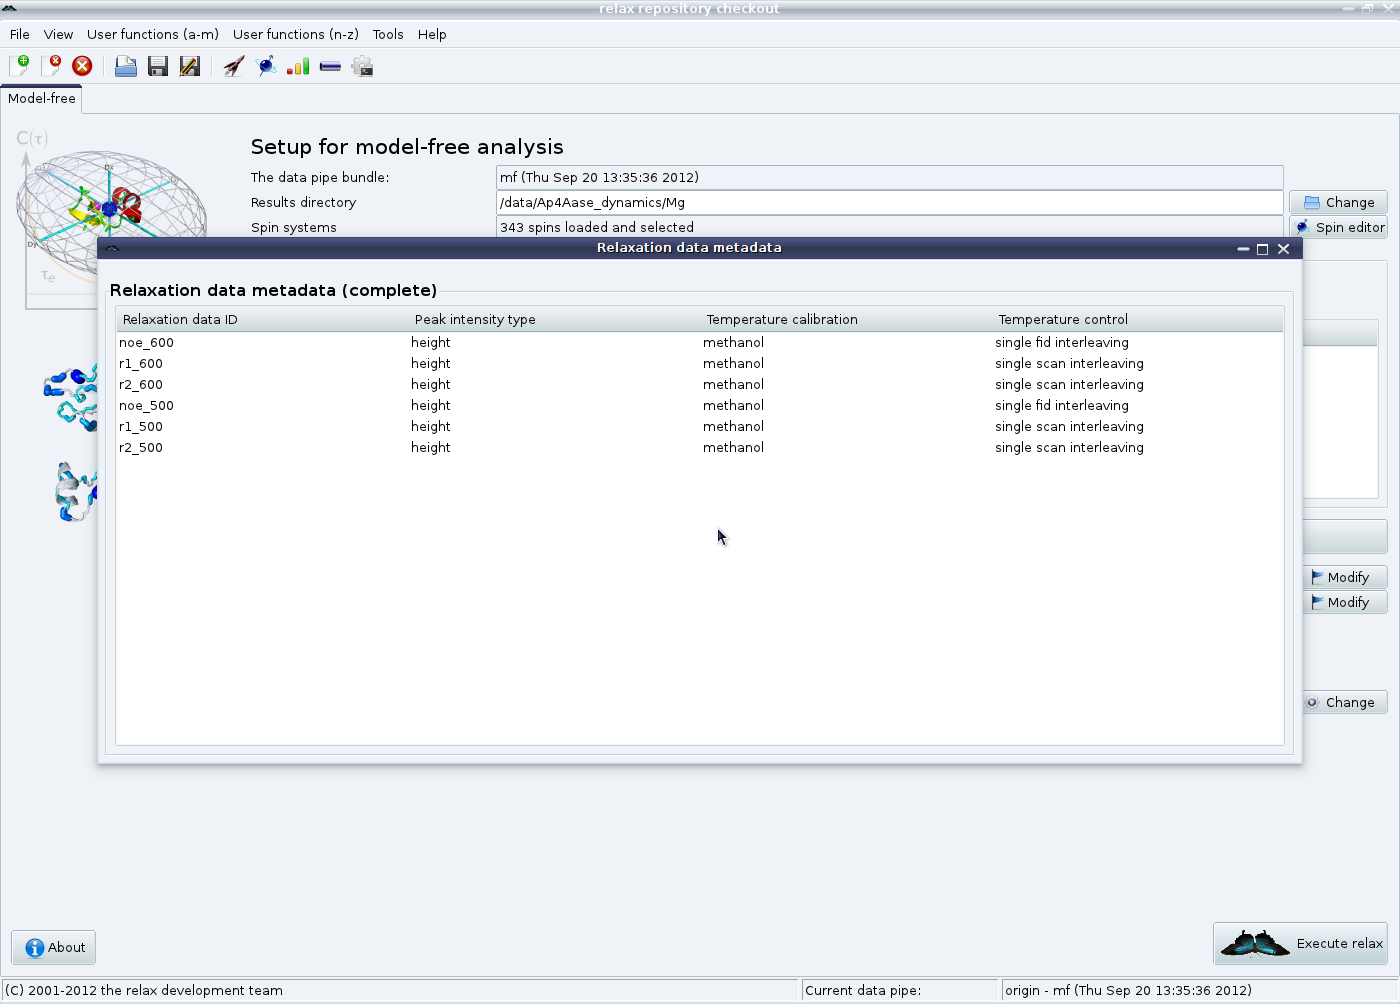The height and width of the screenshot is (1004, 1400).
Task: Click the Results directory path field
Action: coord(888,202)
